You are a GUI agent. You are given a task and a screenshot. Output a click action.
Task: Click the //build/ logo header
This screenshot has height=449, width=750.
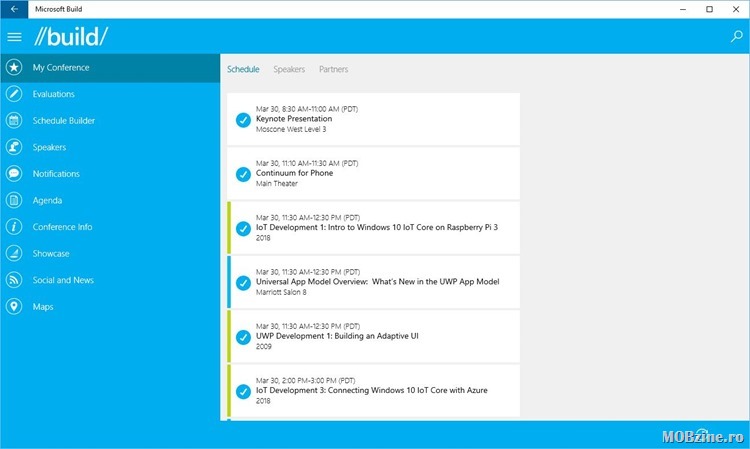tap(71, 36)
